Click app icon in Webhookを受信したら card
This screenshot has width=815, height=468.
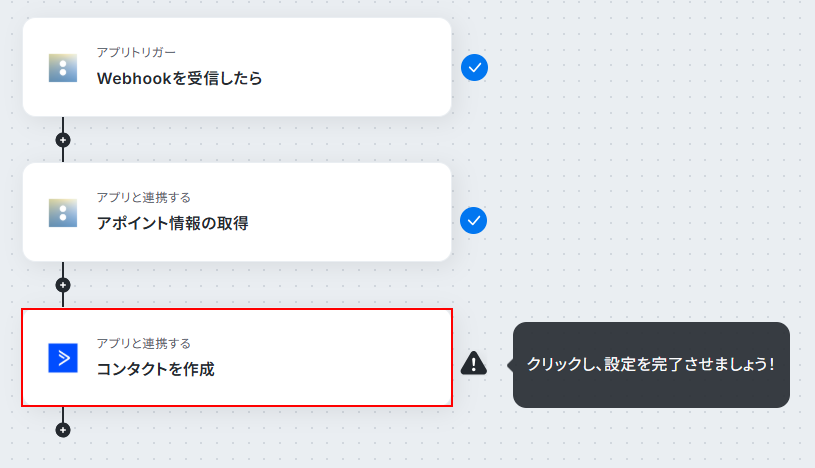tap(63, 68)
